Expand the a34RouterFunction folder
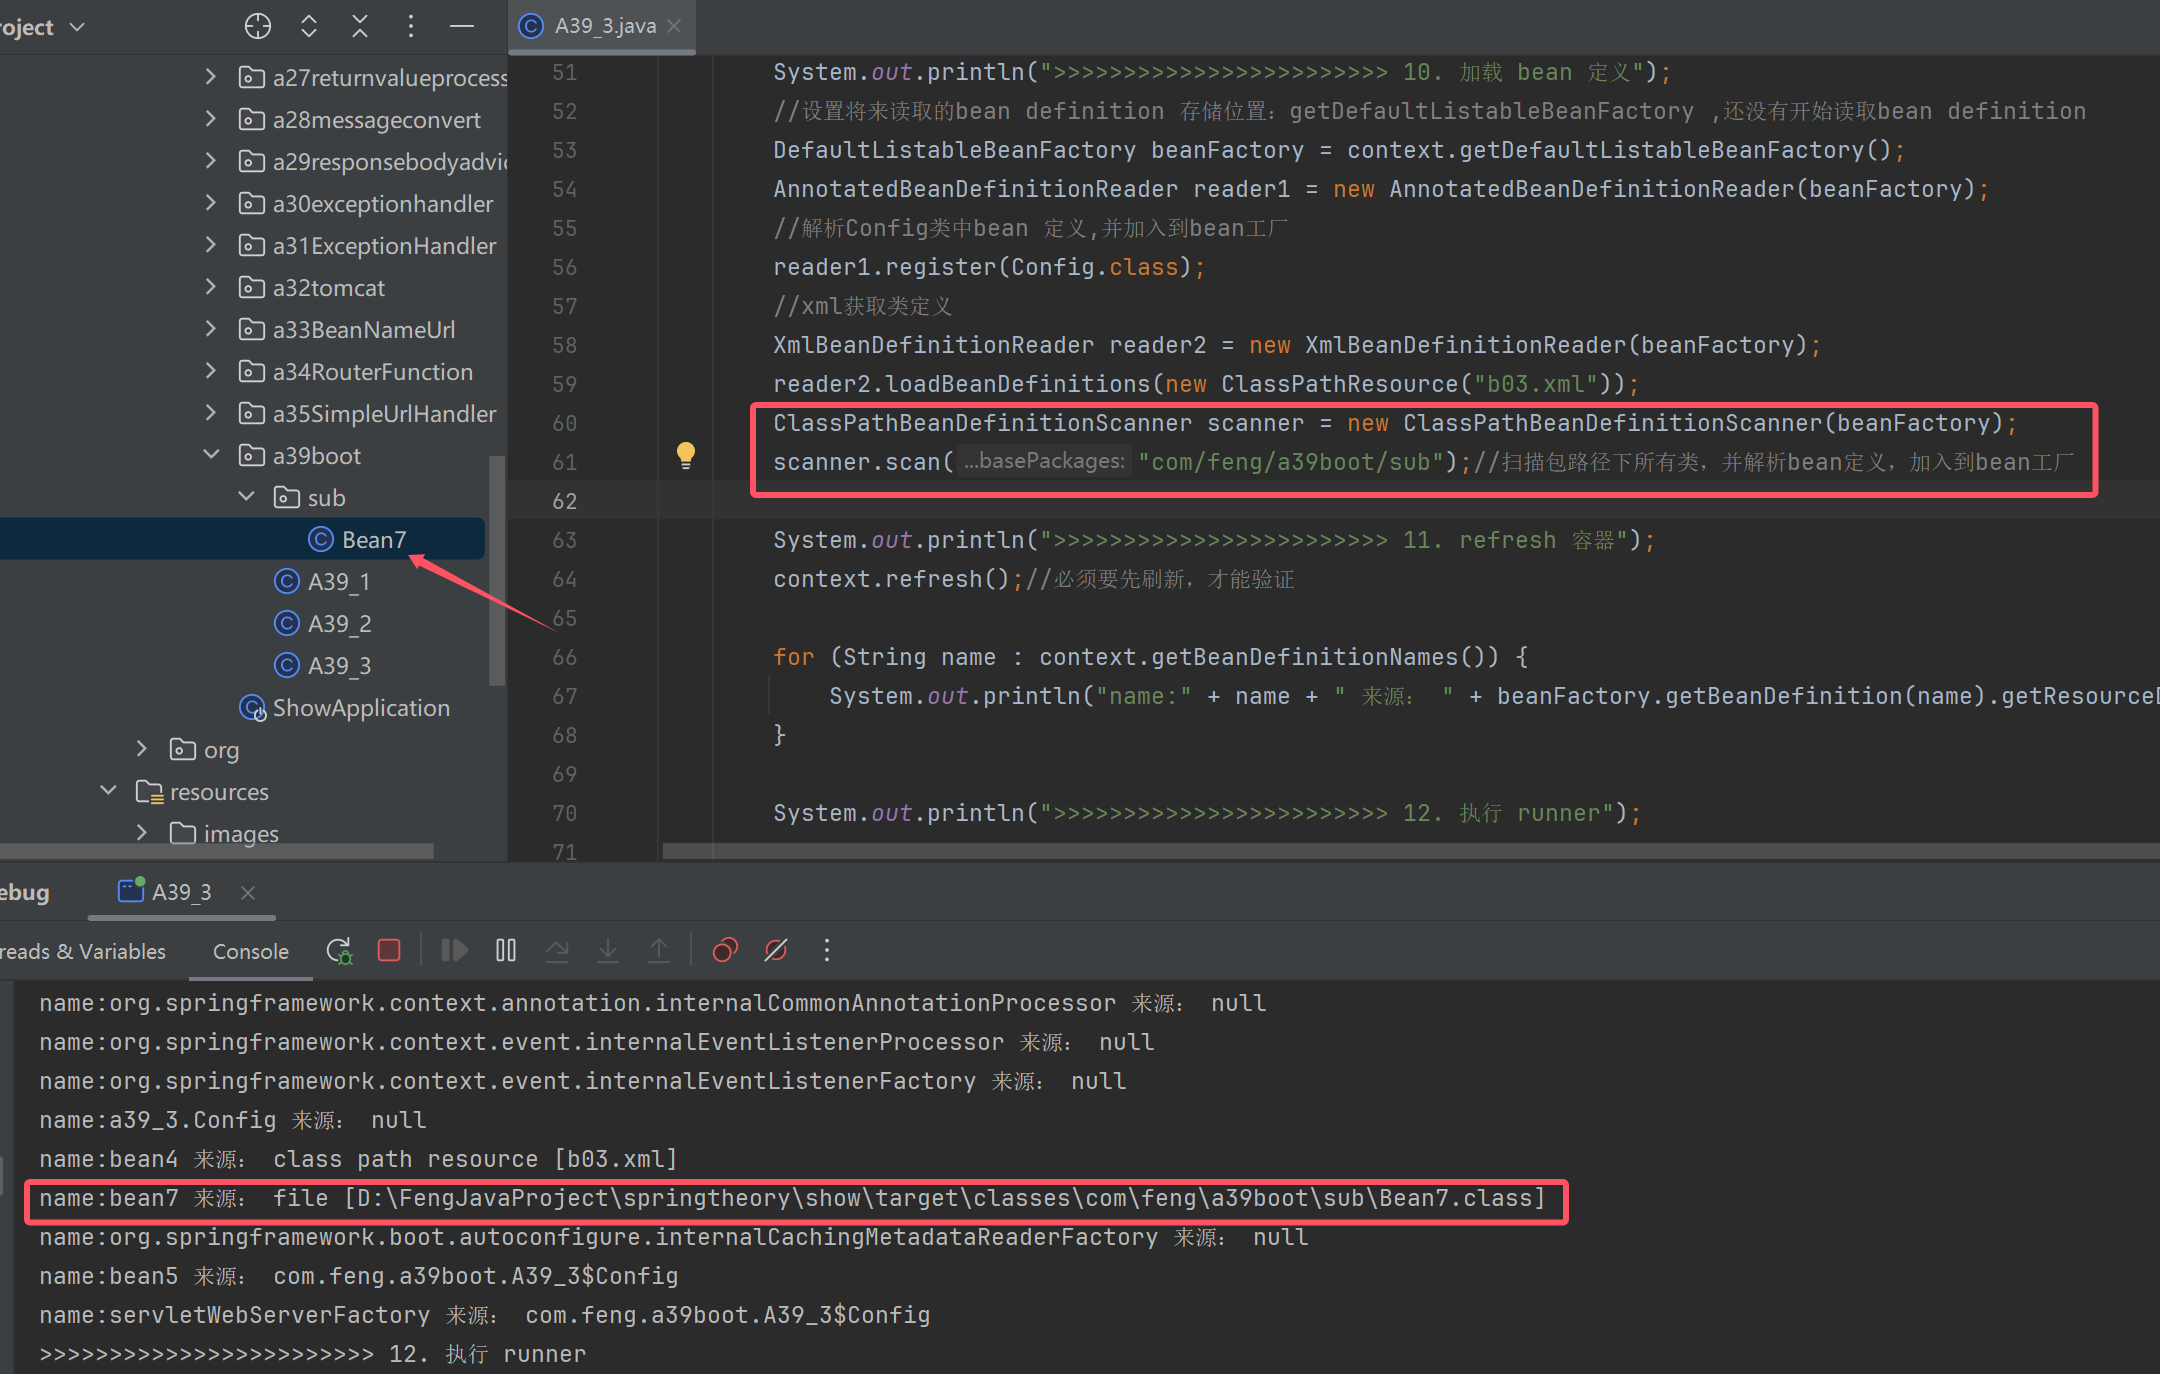Screen dimensions: 2160x1374 [210, 371]
